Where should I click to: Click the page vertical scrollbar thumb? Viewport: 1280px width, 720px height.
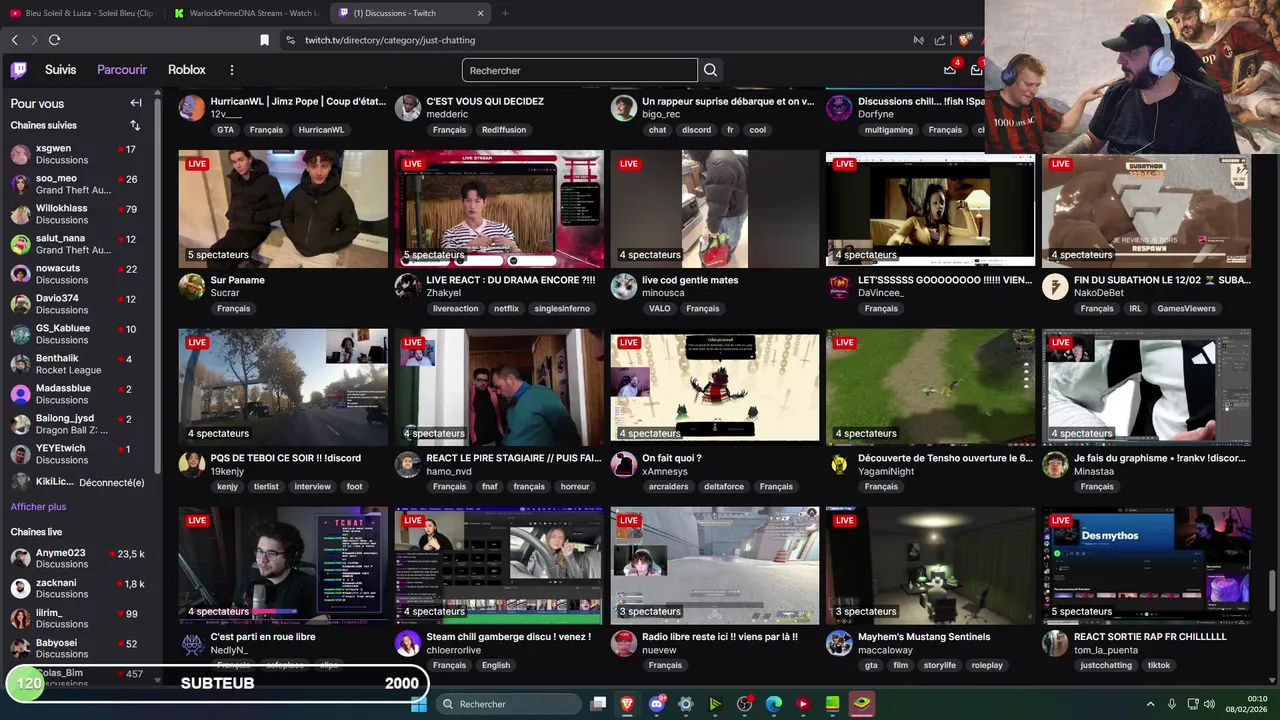(1272, 589)
